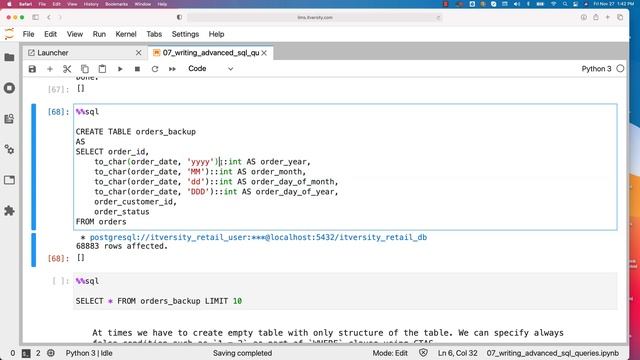
Task: Select the 07_writing_advanced_sql_qu notebook tab
Action: 211,53
